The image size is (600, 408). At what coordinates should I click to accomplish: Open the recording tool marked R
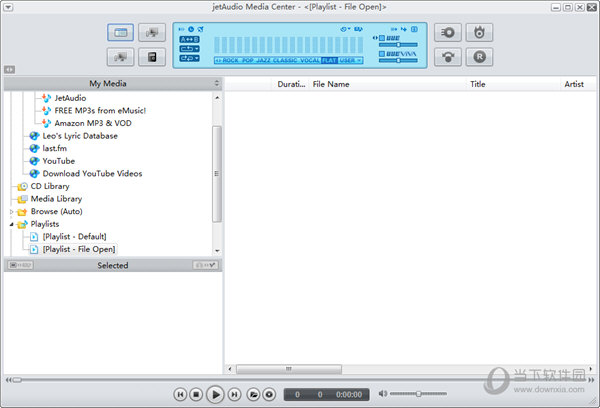(479, 57)
